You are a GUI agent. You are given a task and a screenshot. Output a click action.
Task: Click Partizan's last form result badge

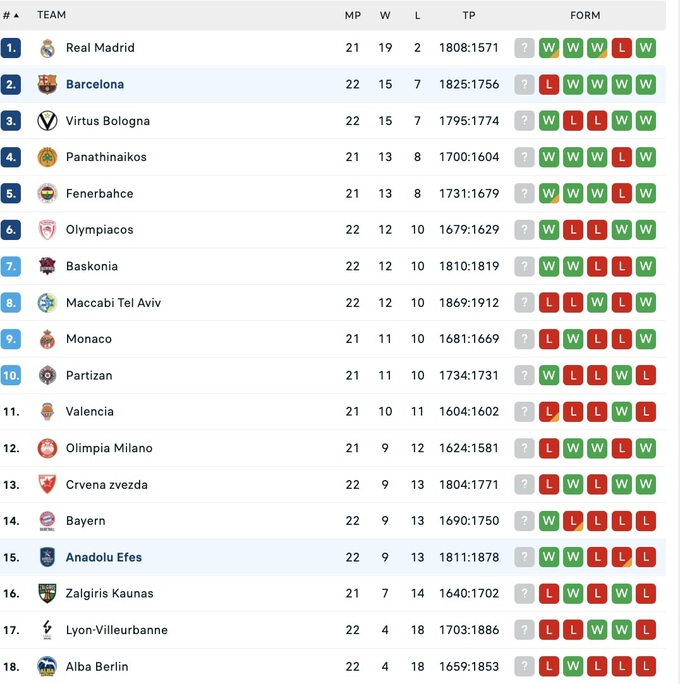(646, 375)
